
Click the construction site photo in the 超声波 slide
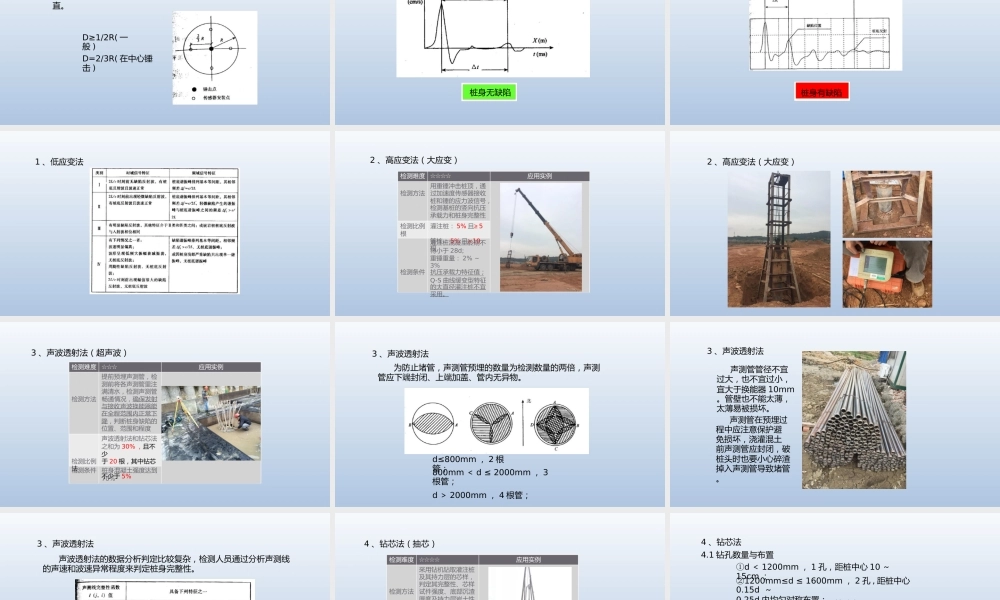pyautogui.click(x=211, y=423)
